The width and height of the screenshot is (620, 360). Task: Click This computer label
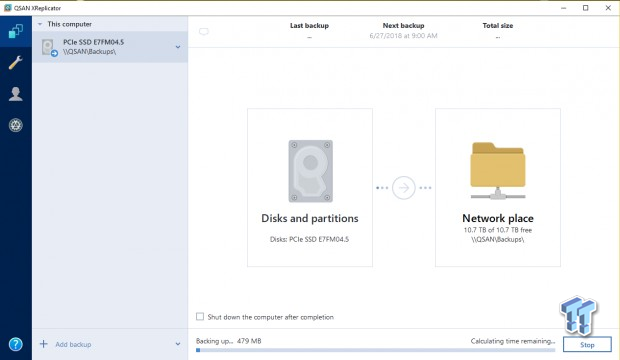70,24
